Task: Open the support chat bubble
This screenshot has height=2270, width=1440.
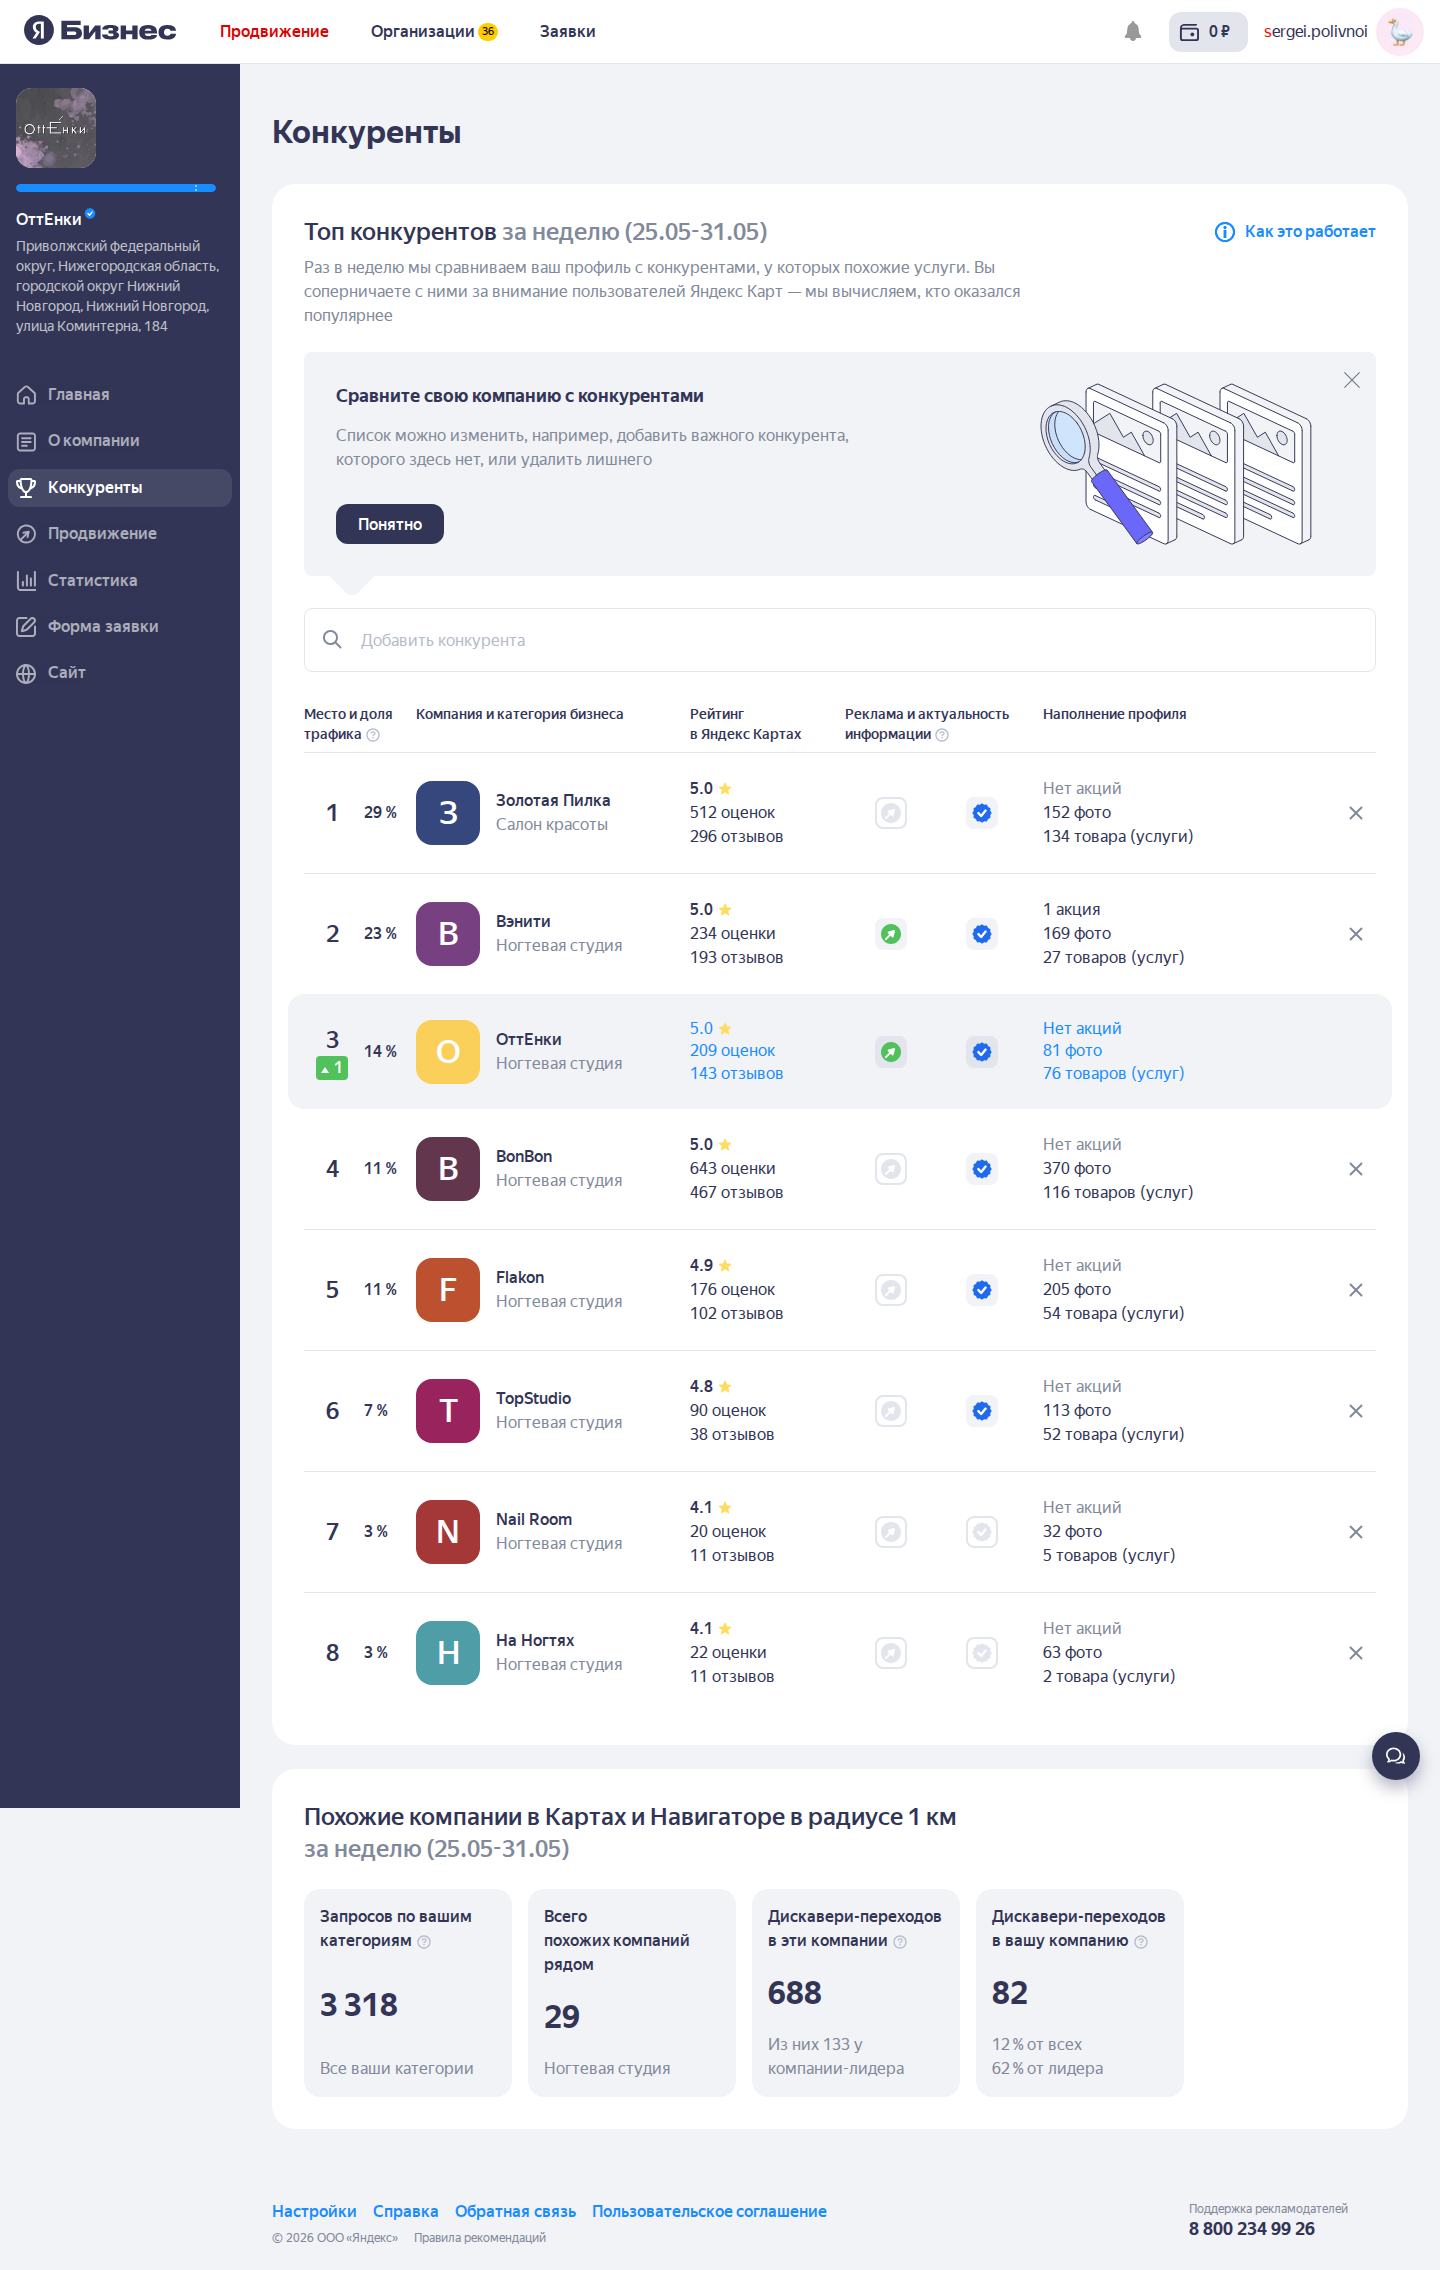Action: coord(1396,1756)
